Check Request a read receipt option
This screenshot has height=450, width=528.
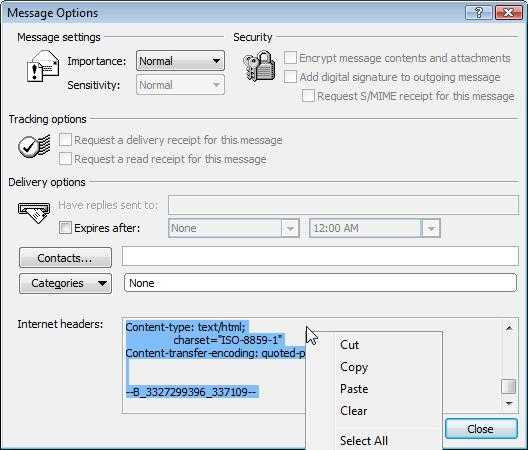click(65, 159)
